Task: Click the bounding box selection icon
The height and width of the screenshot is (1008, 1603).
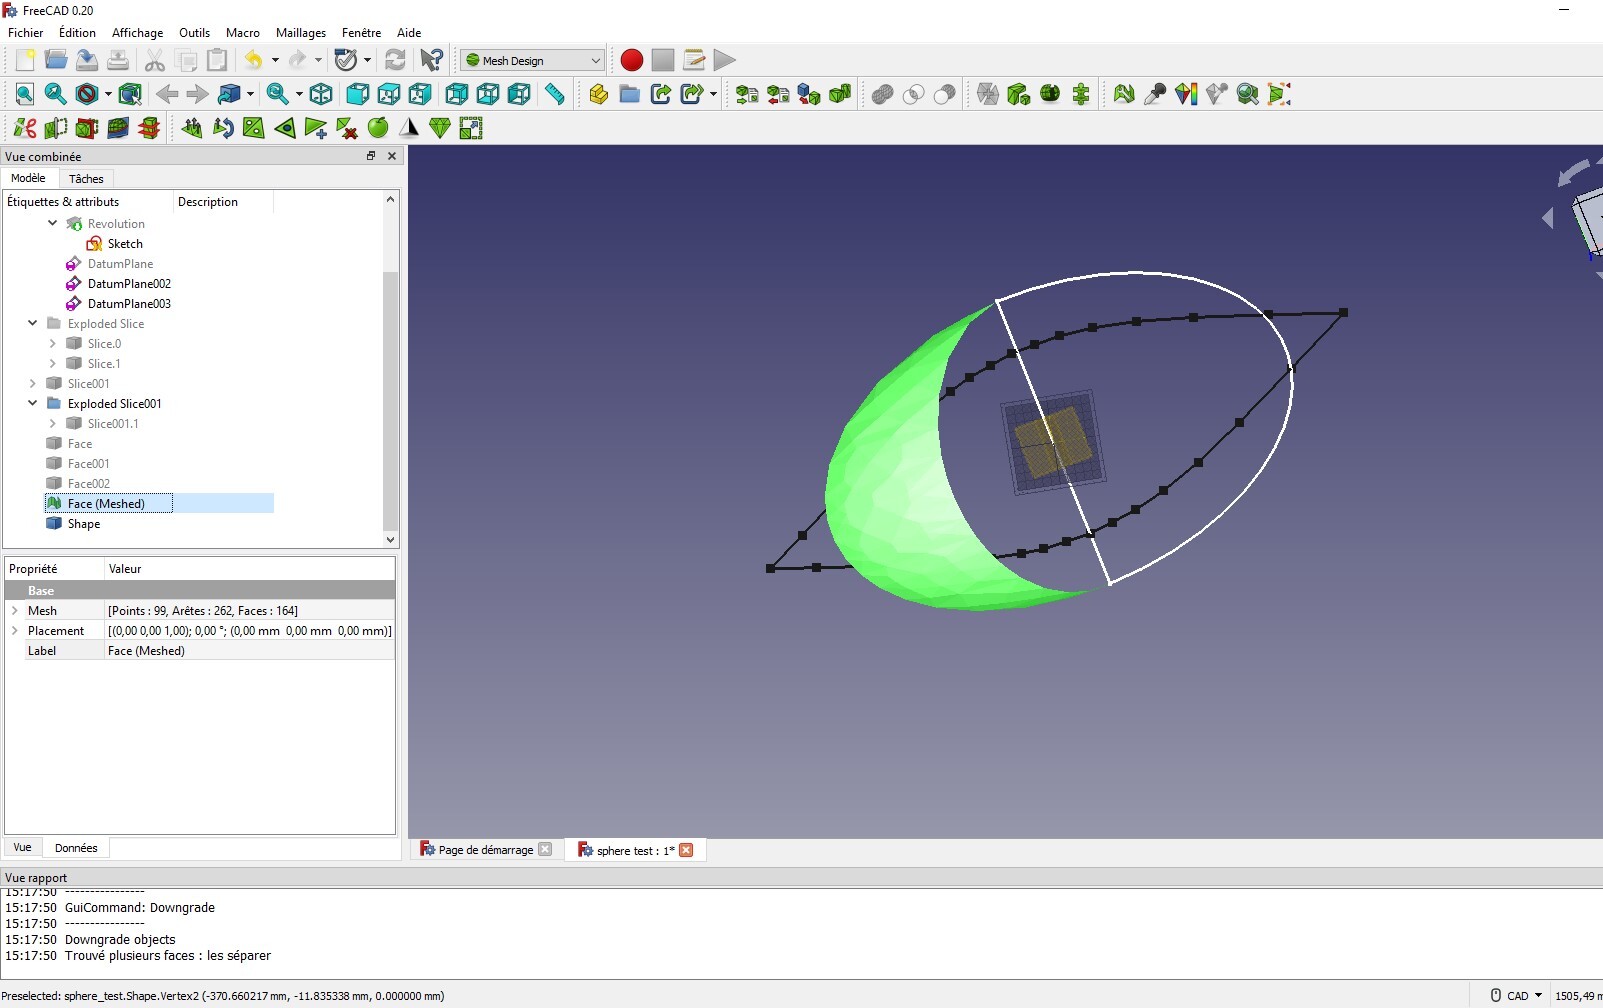Action: [130, 94]
